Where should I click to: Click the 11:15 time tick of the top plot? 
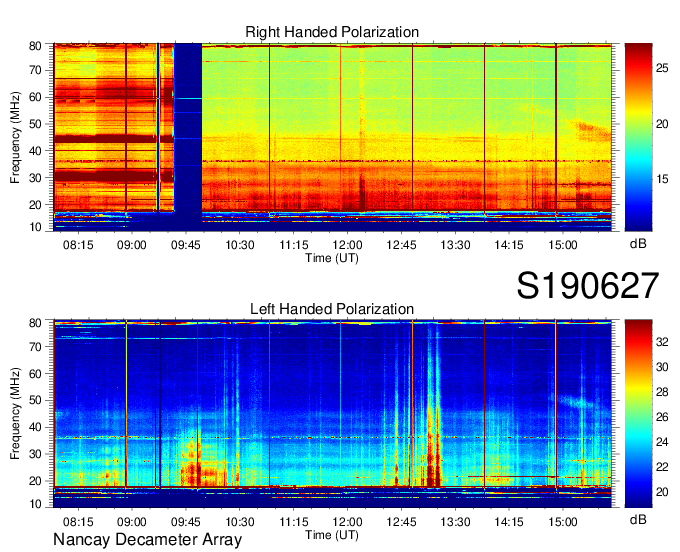click(x=294, y=245)
